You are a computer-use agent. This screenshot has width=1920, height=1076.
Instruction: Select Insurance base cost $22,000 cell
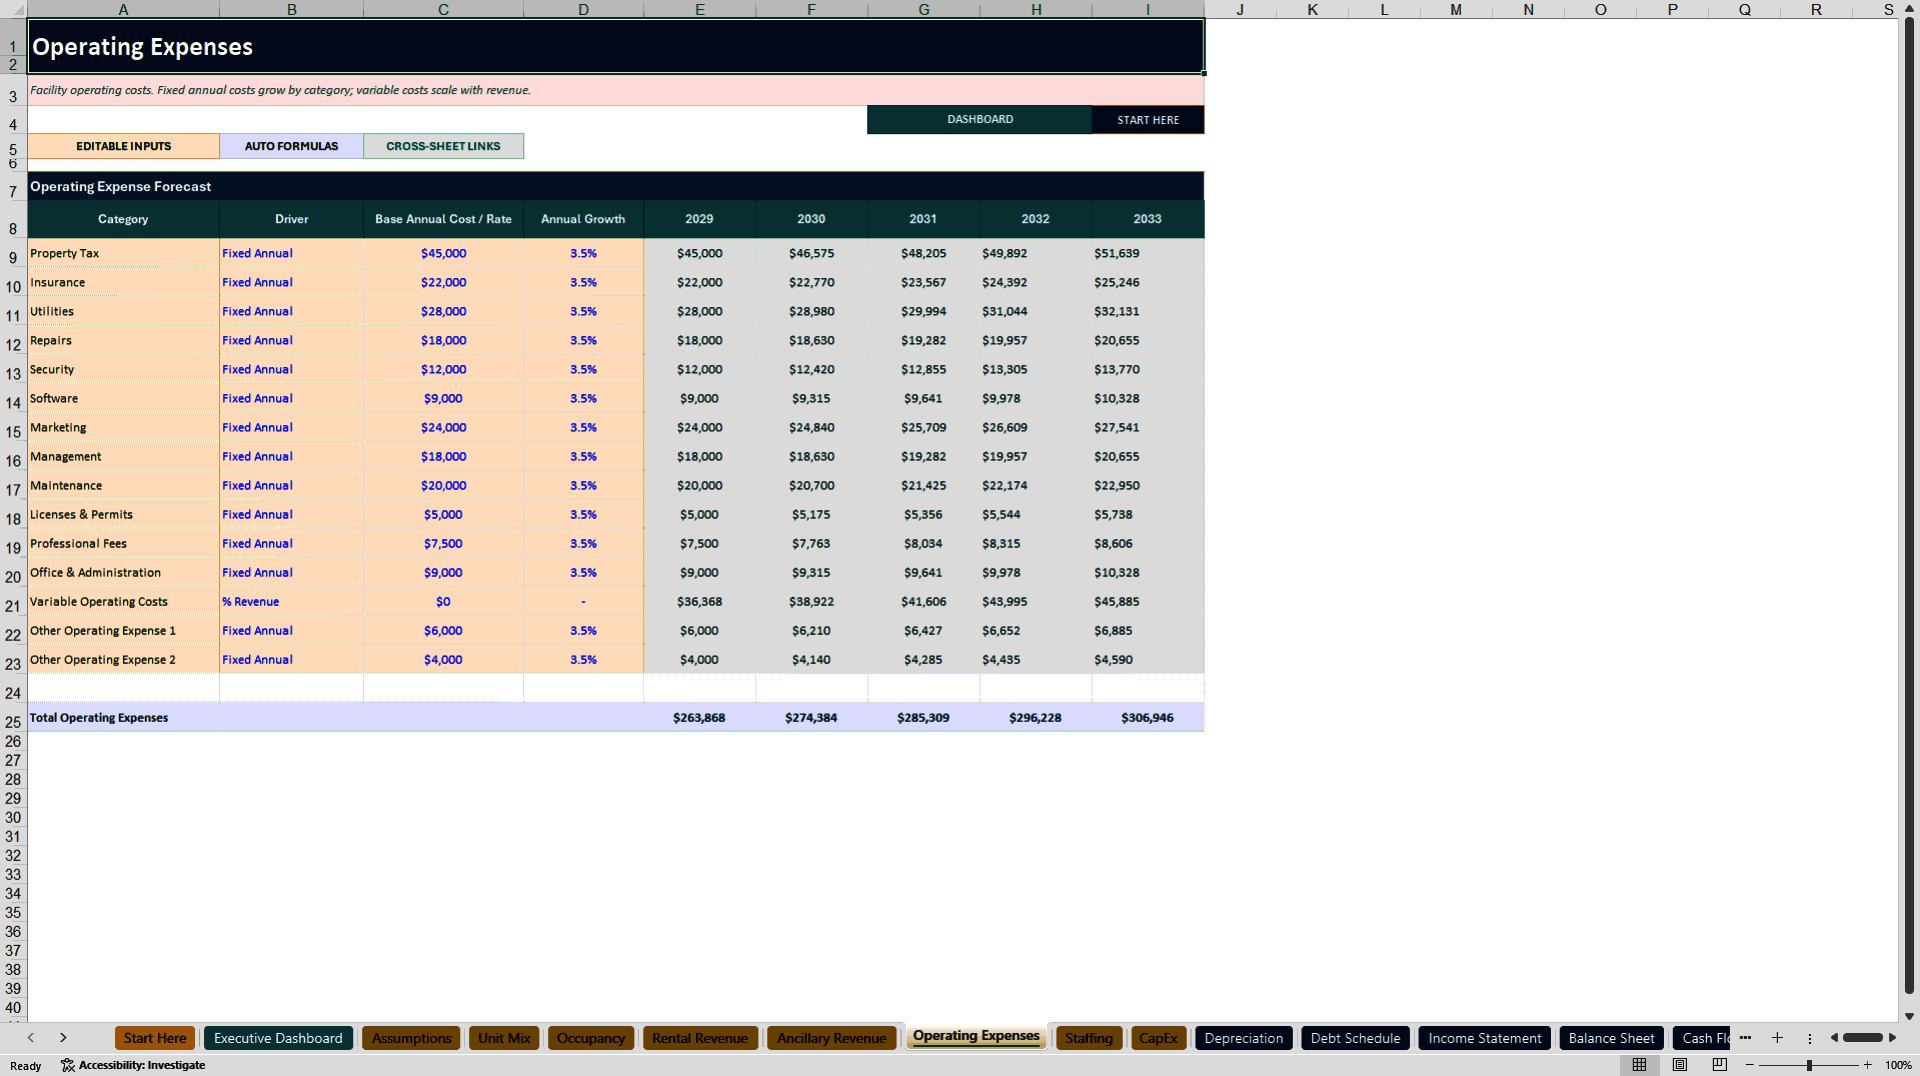tap(443, 282)
